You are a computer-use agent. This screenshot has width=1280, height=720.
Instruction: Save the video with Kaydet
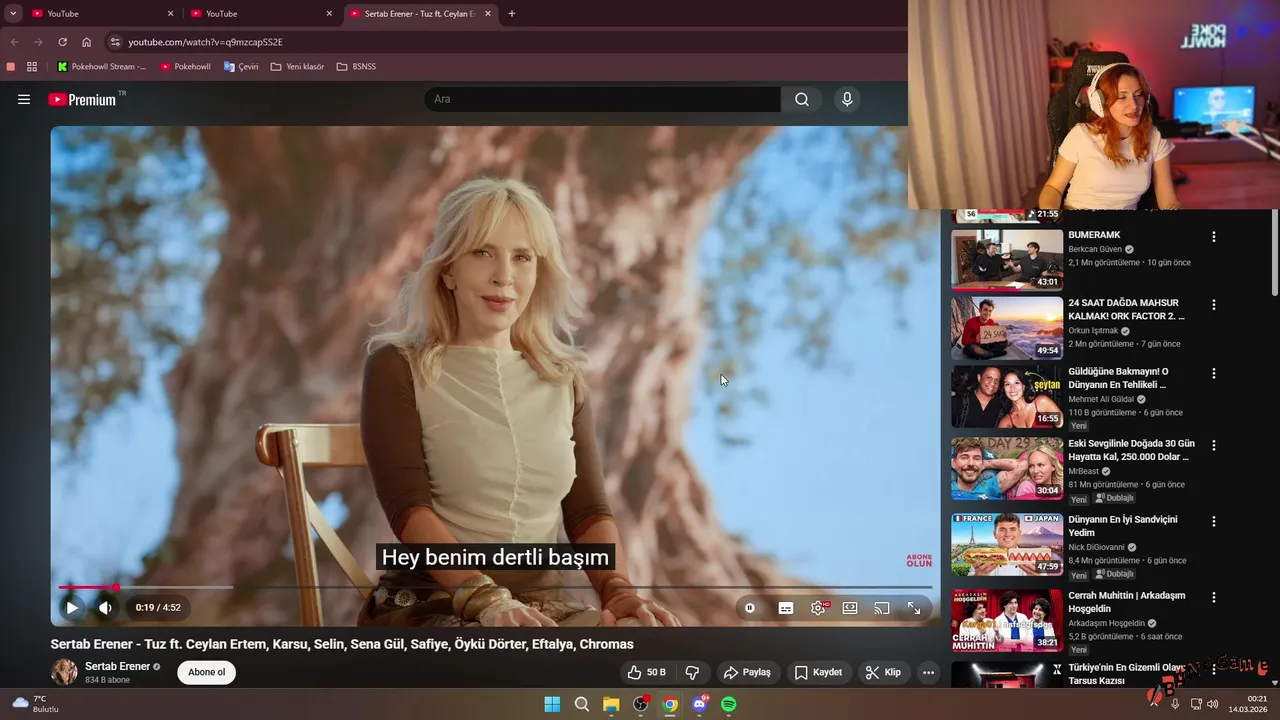tap(818, 672)
